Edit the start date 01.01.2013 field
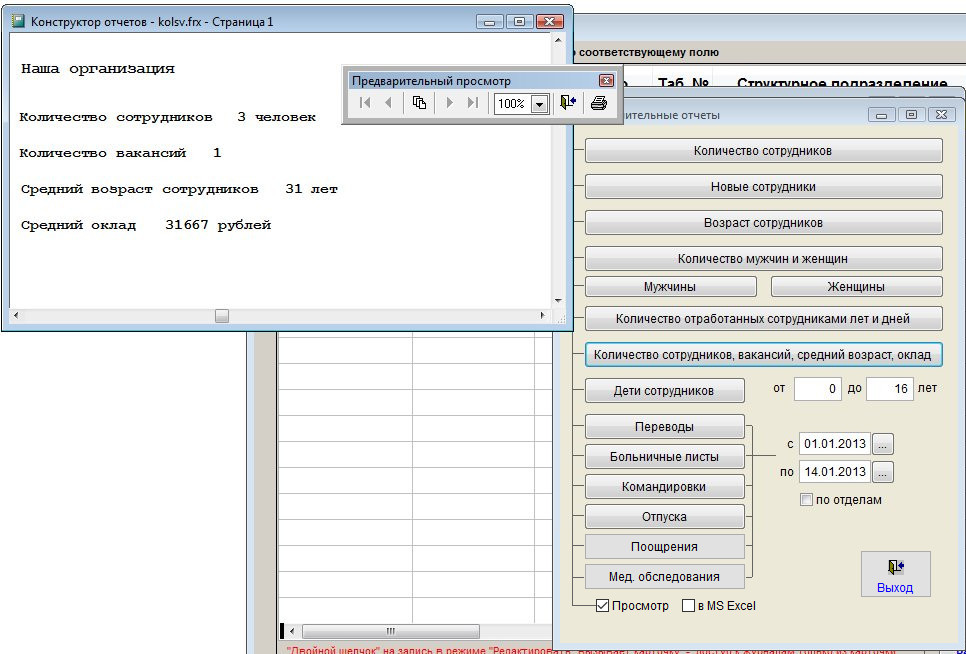Screen dimensions: 966x654 point(835,443)
